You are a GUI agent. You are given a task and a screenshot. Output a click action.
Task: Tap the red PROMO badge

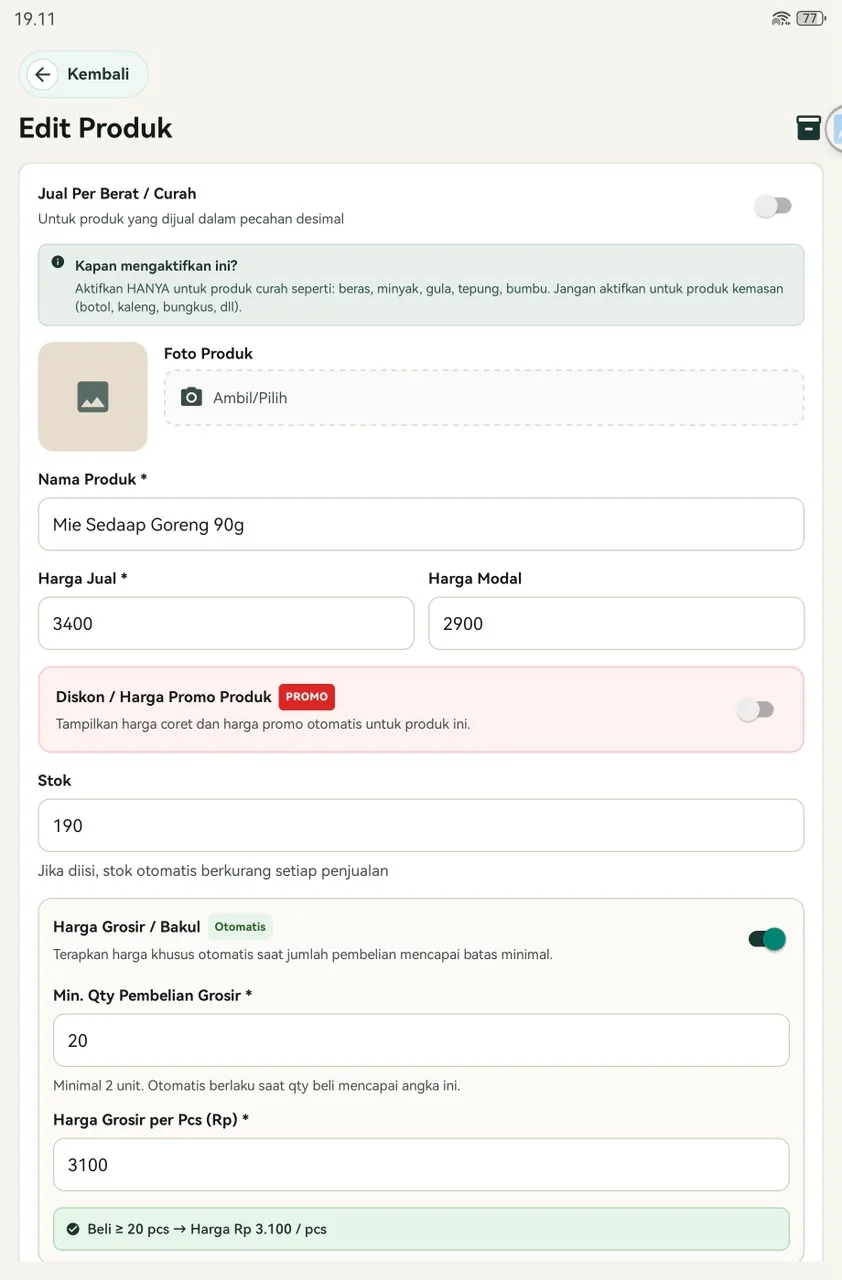pos(307,697)
